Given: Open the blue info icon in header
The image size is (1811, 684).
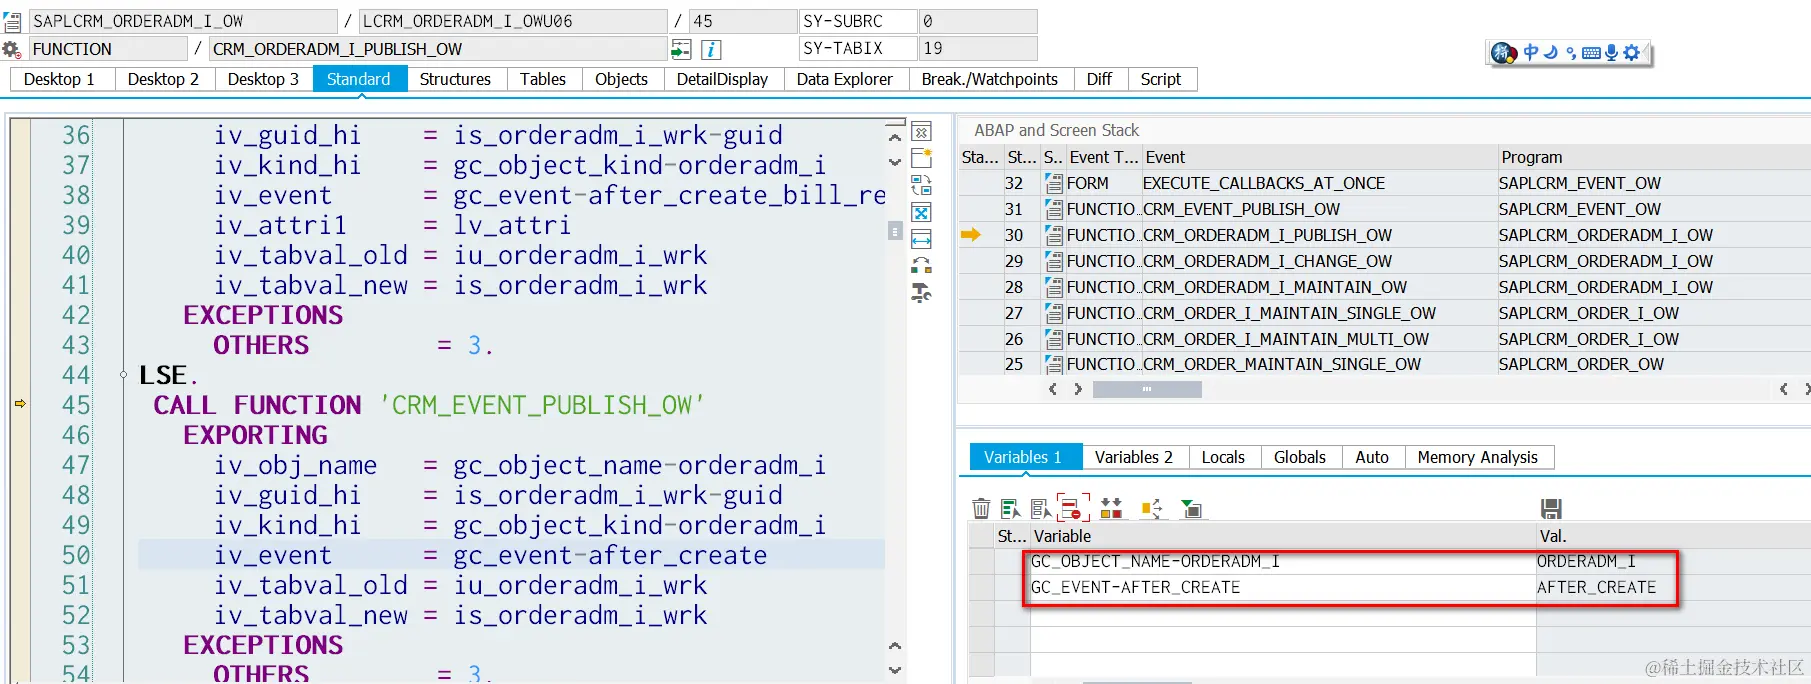Looking at the screenshot, I should [711, 49].
